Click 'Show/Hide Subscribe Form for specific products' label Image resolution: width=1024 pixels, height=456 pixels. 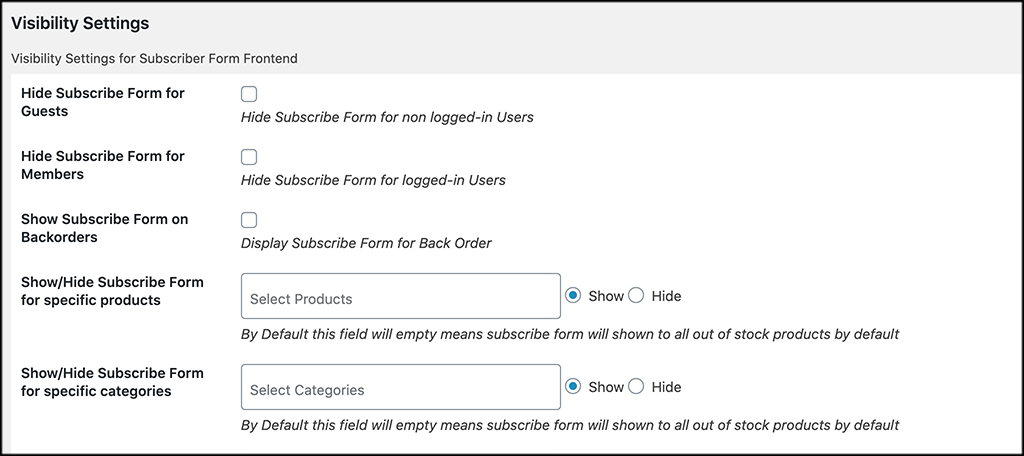coord(112,291)
